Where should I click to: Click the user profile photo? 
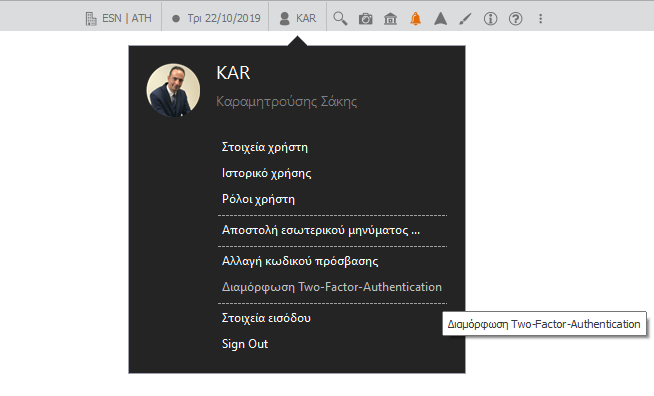point(173,90)
